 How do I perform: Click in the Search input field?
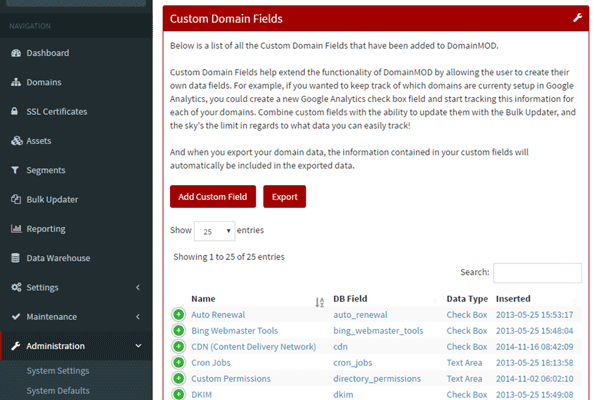tap(537, 273)
